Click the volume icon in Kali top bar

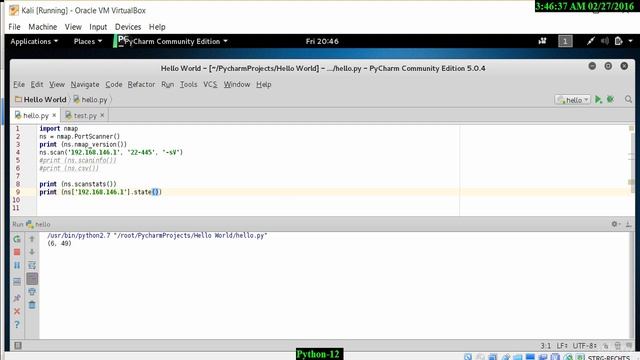click(x=605, y=41)
